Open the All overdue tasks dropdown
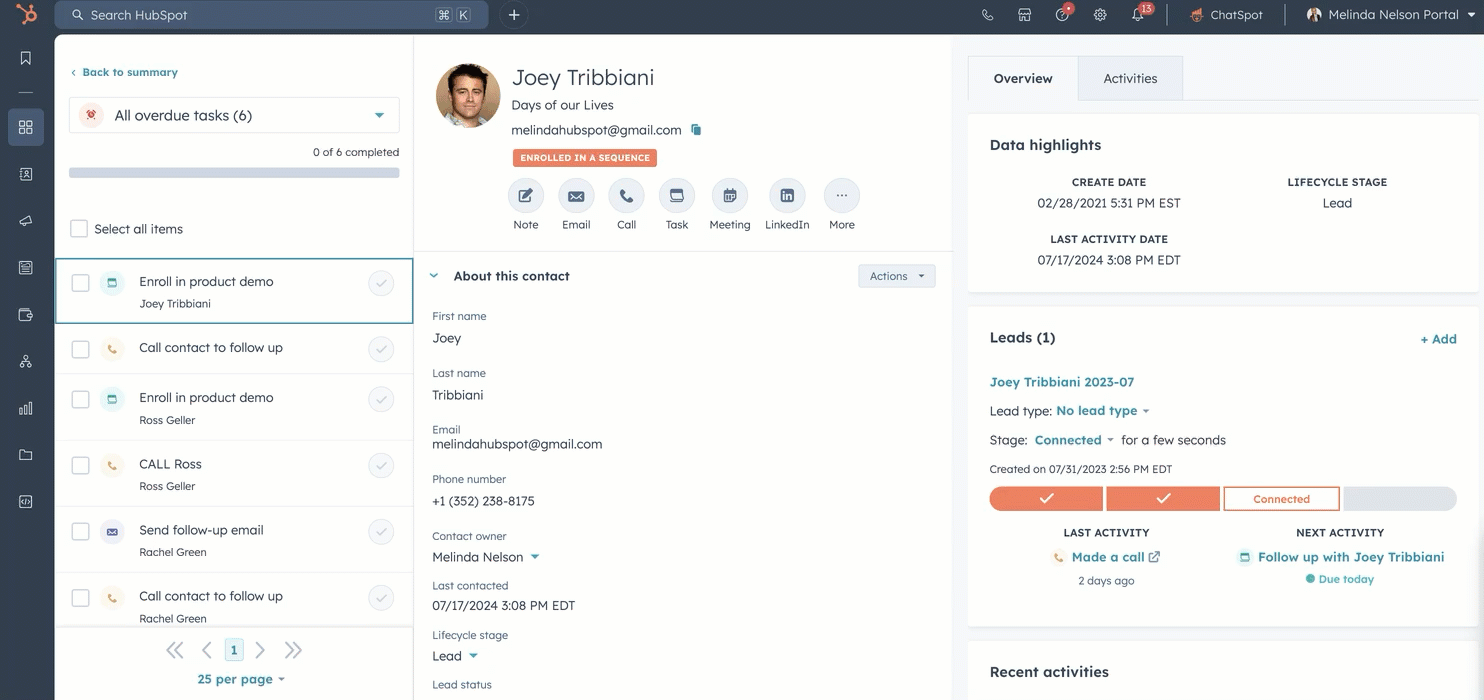This screenshot has height=700, width=1484. point(234,115)
